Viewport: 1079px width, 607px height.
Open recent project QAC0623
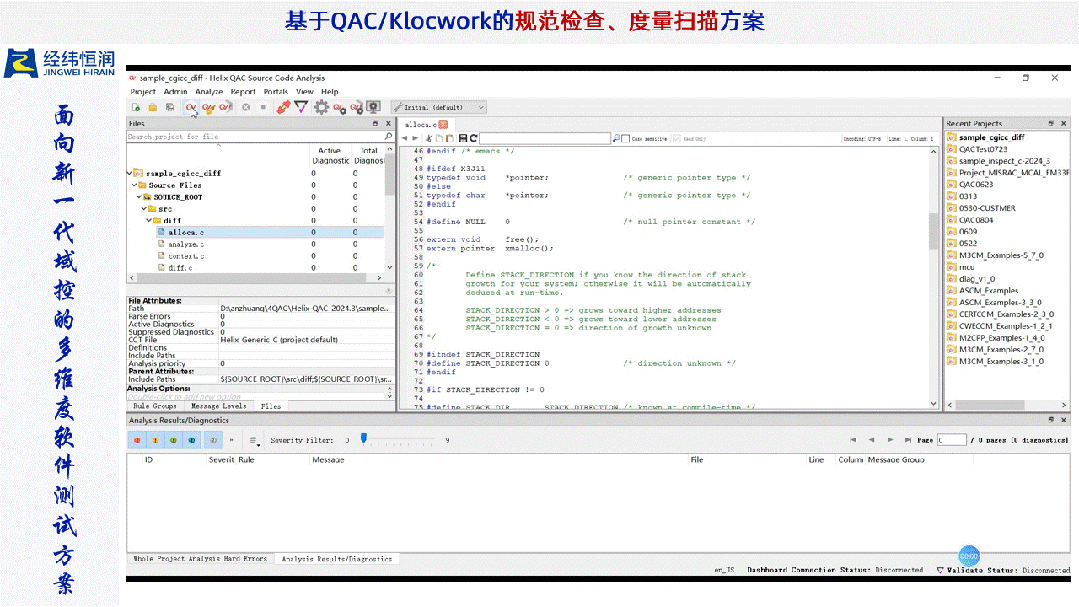click(x=976, y=184)
